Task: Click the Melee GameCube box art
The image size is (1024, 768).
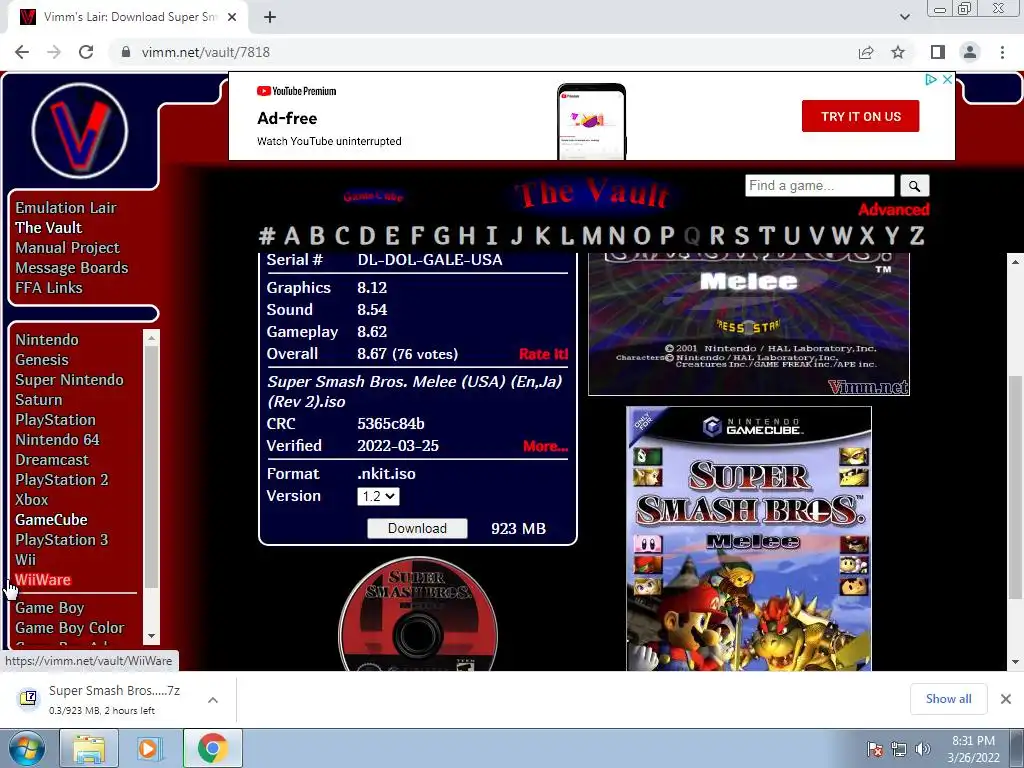Action: click(748, 539)
